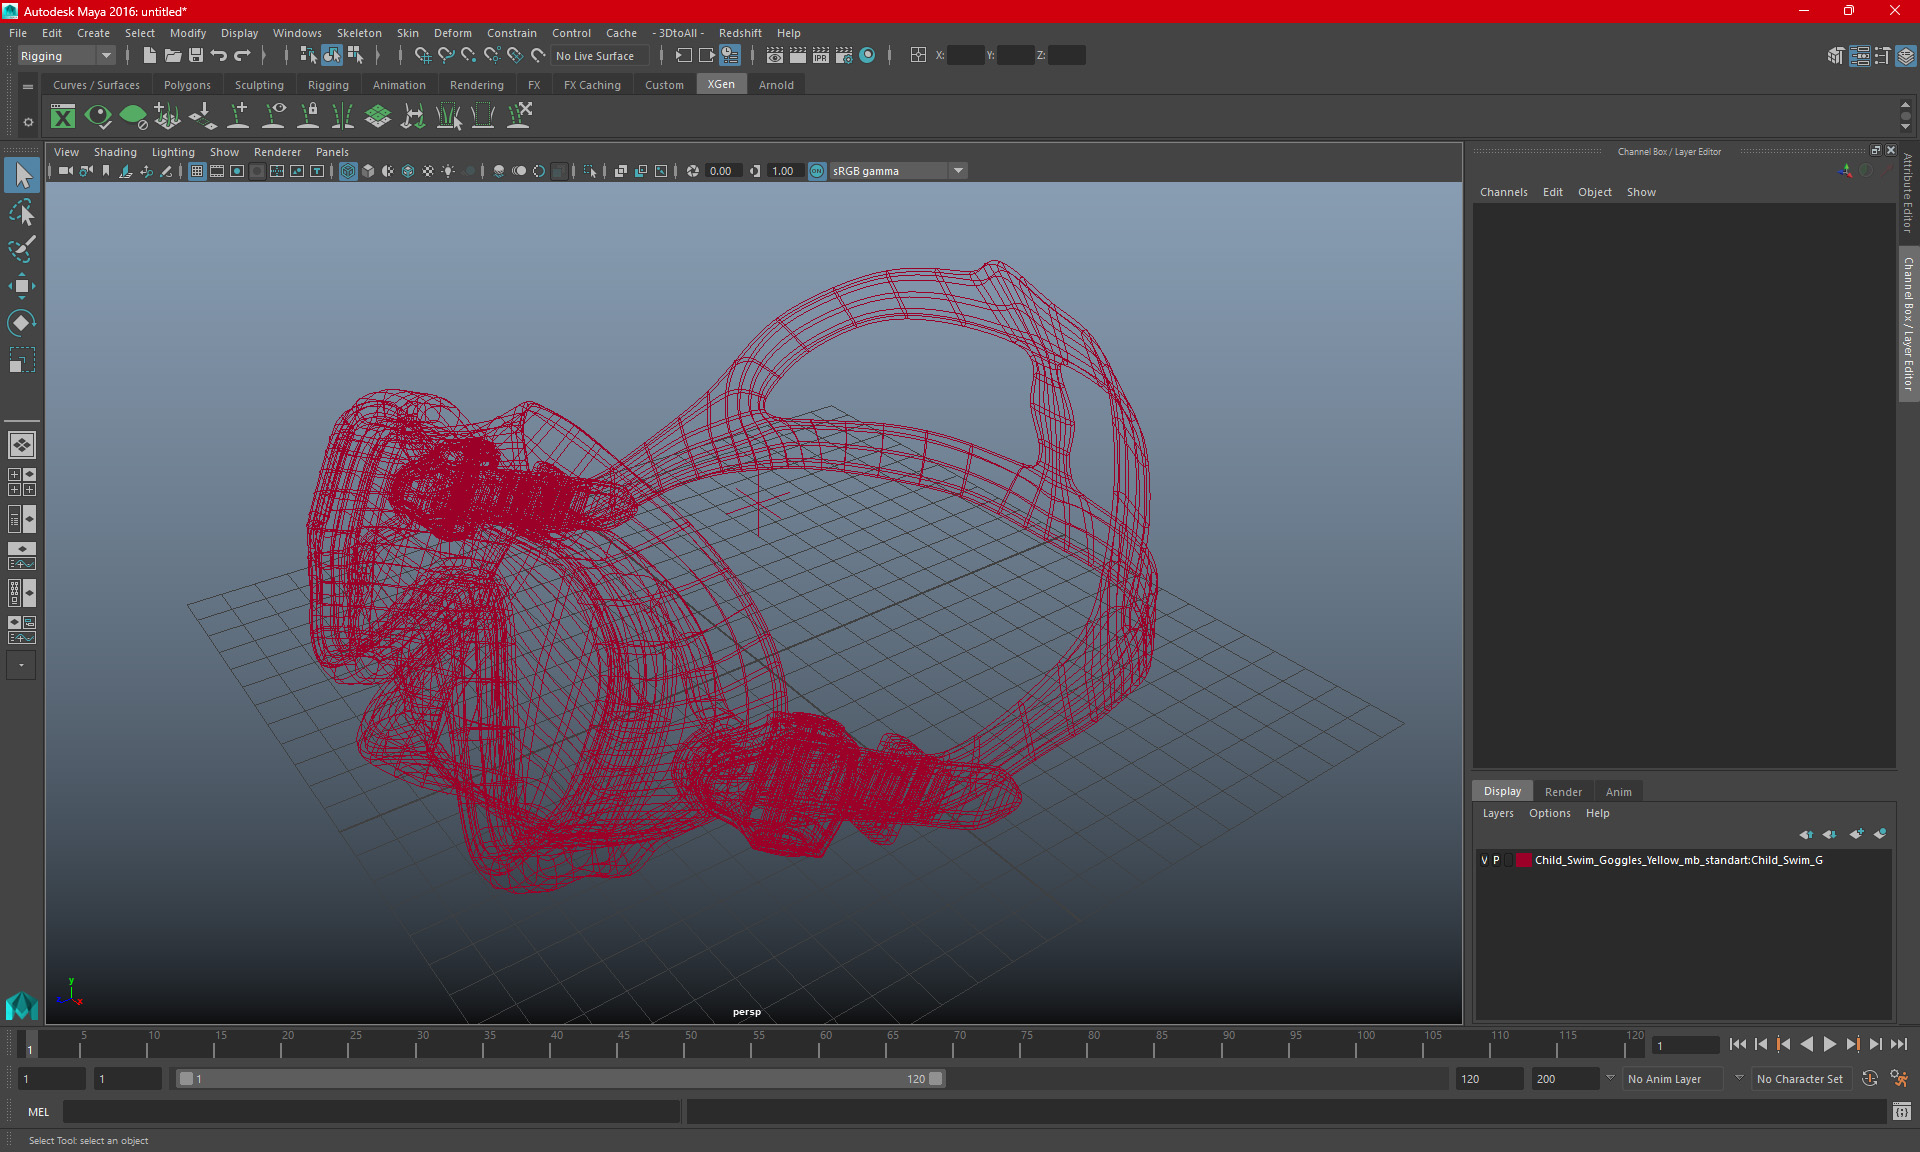Open the Deform menu
1920x1152 pixels.
point(452,33)
